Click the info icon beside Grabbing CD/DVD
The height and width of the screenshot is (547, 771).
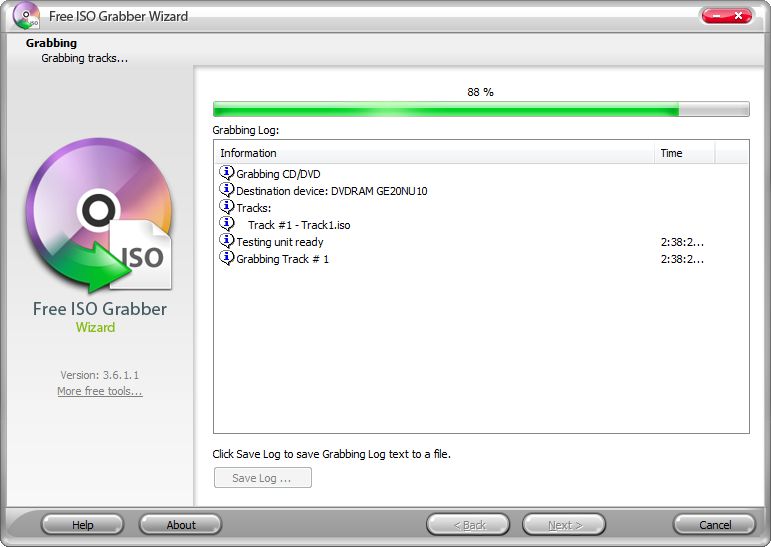click(226, 173)
